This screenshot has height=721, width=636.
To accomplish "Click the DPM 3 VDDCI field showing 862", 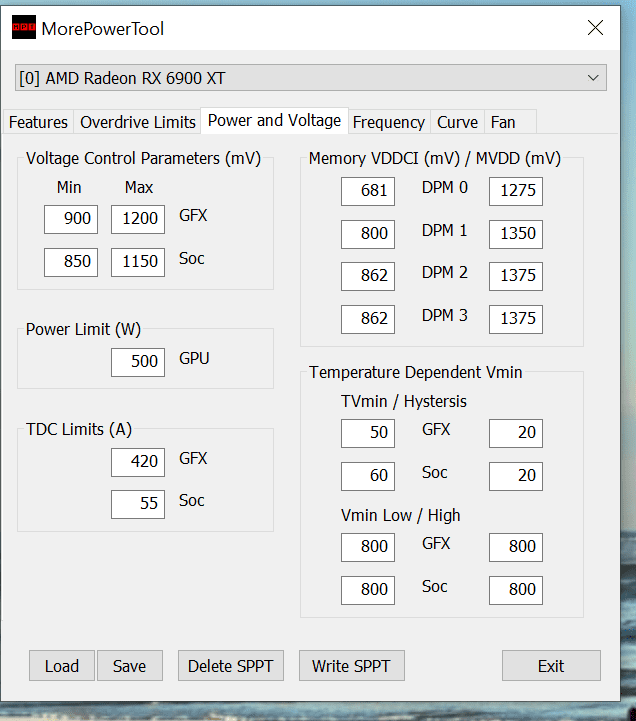I will pos(368,319).
